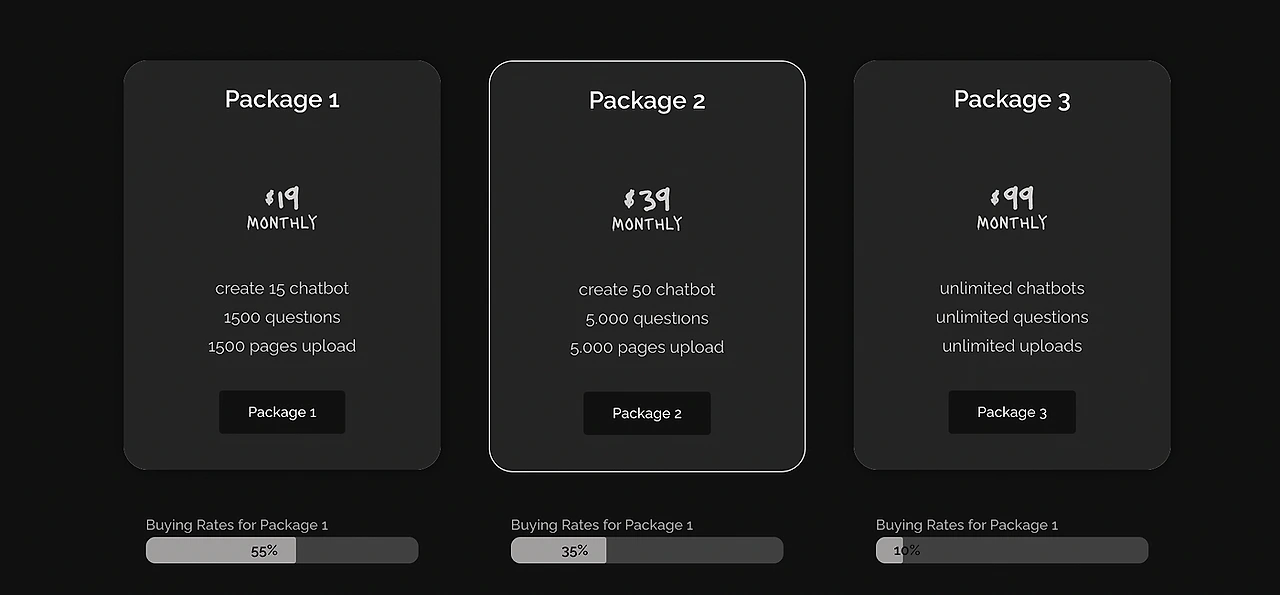Click the Package 3 card heading

(1012, 99)
